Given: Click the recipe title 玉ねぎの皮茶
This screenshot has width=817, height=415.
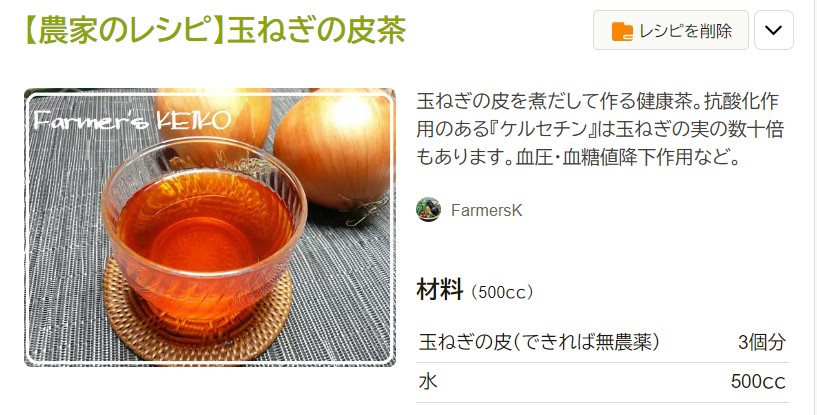Looking at the screenshot, I should [317, 30].
